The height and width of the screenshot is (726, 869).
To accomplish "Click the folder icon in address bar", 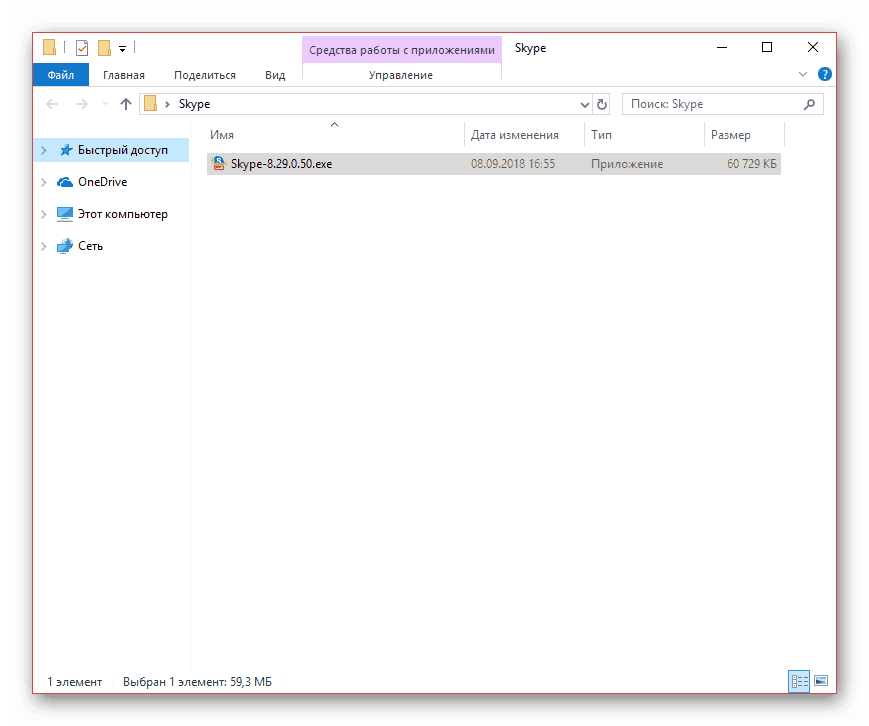I will 150,104.
